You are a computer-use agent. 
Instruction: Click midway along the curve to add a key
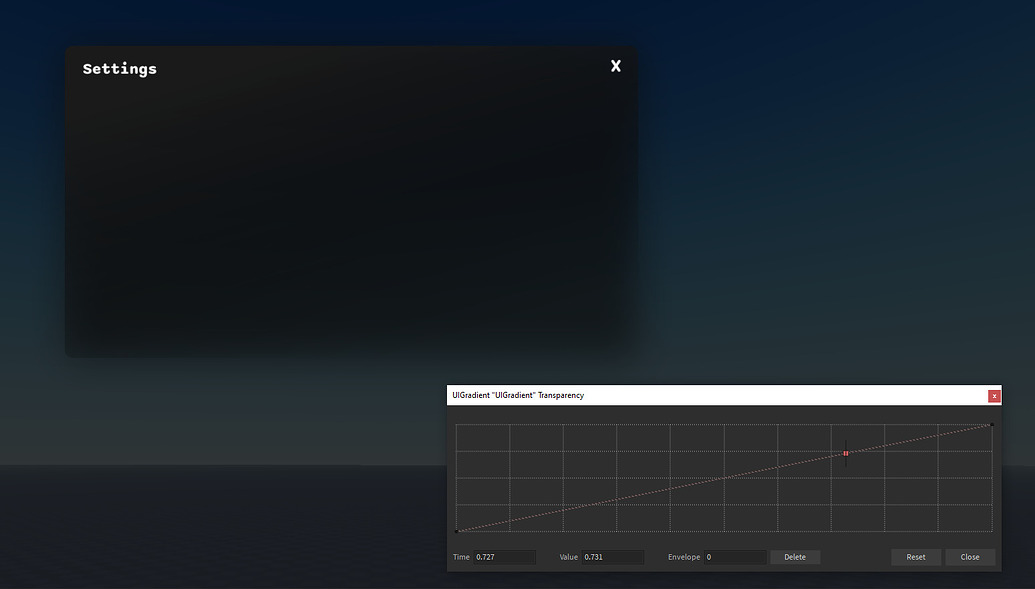723,478
